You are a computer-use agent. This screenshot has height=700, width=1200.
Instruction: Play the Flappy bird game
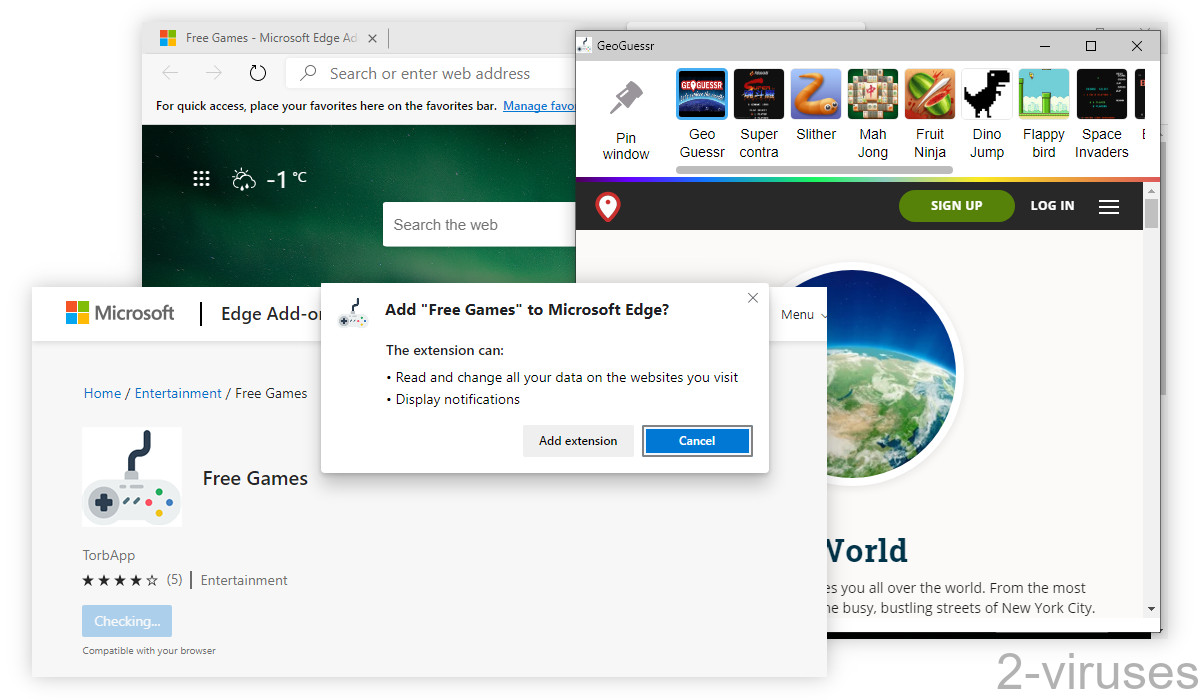1043,93
